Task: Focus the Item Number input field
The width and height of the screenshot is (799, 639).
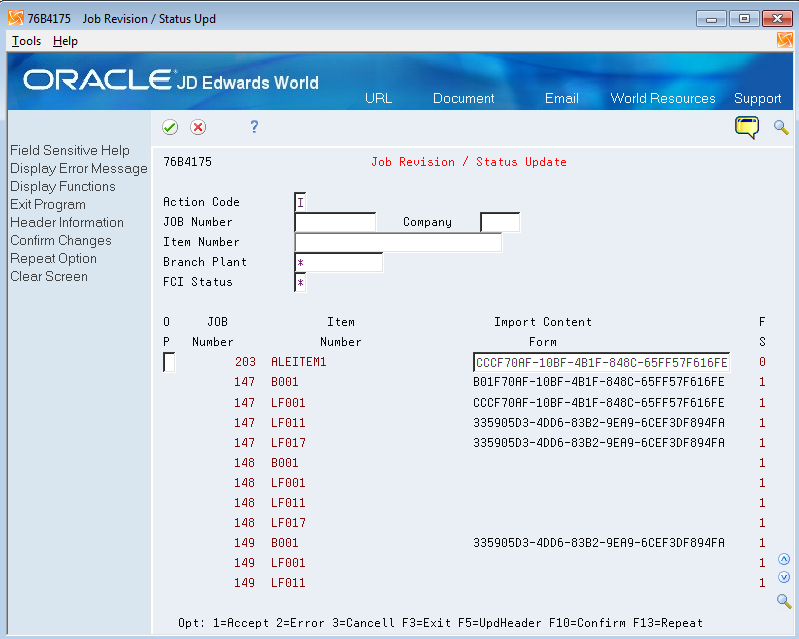Action: point(398,242)
